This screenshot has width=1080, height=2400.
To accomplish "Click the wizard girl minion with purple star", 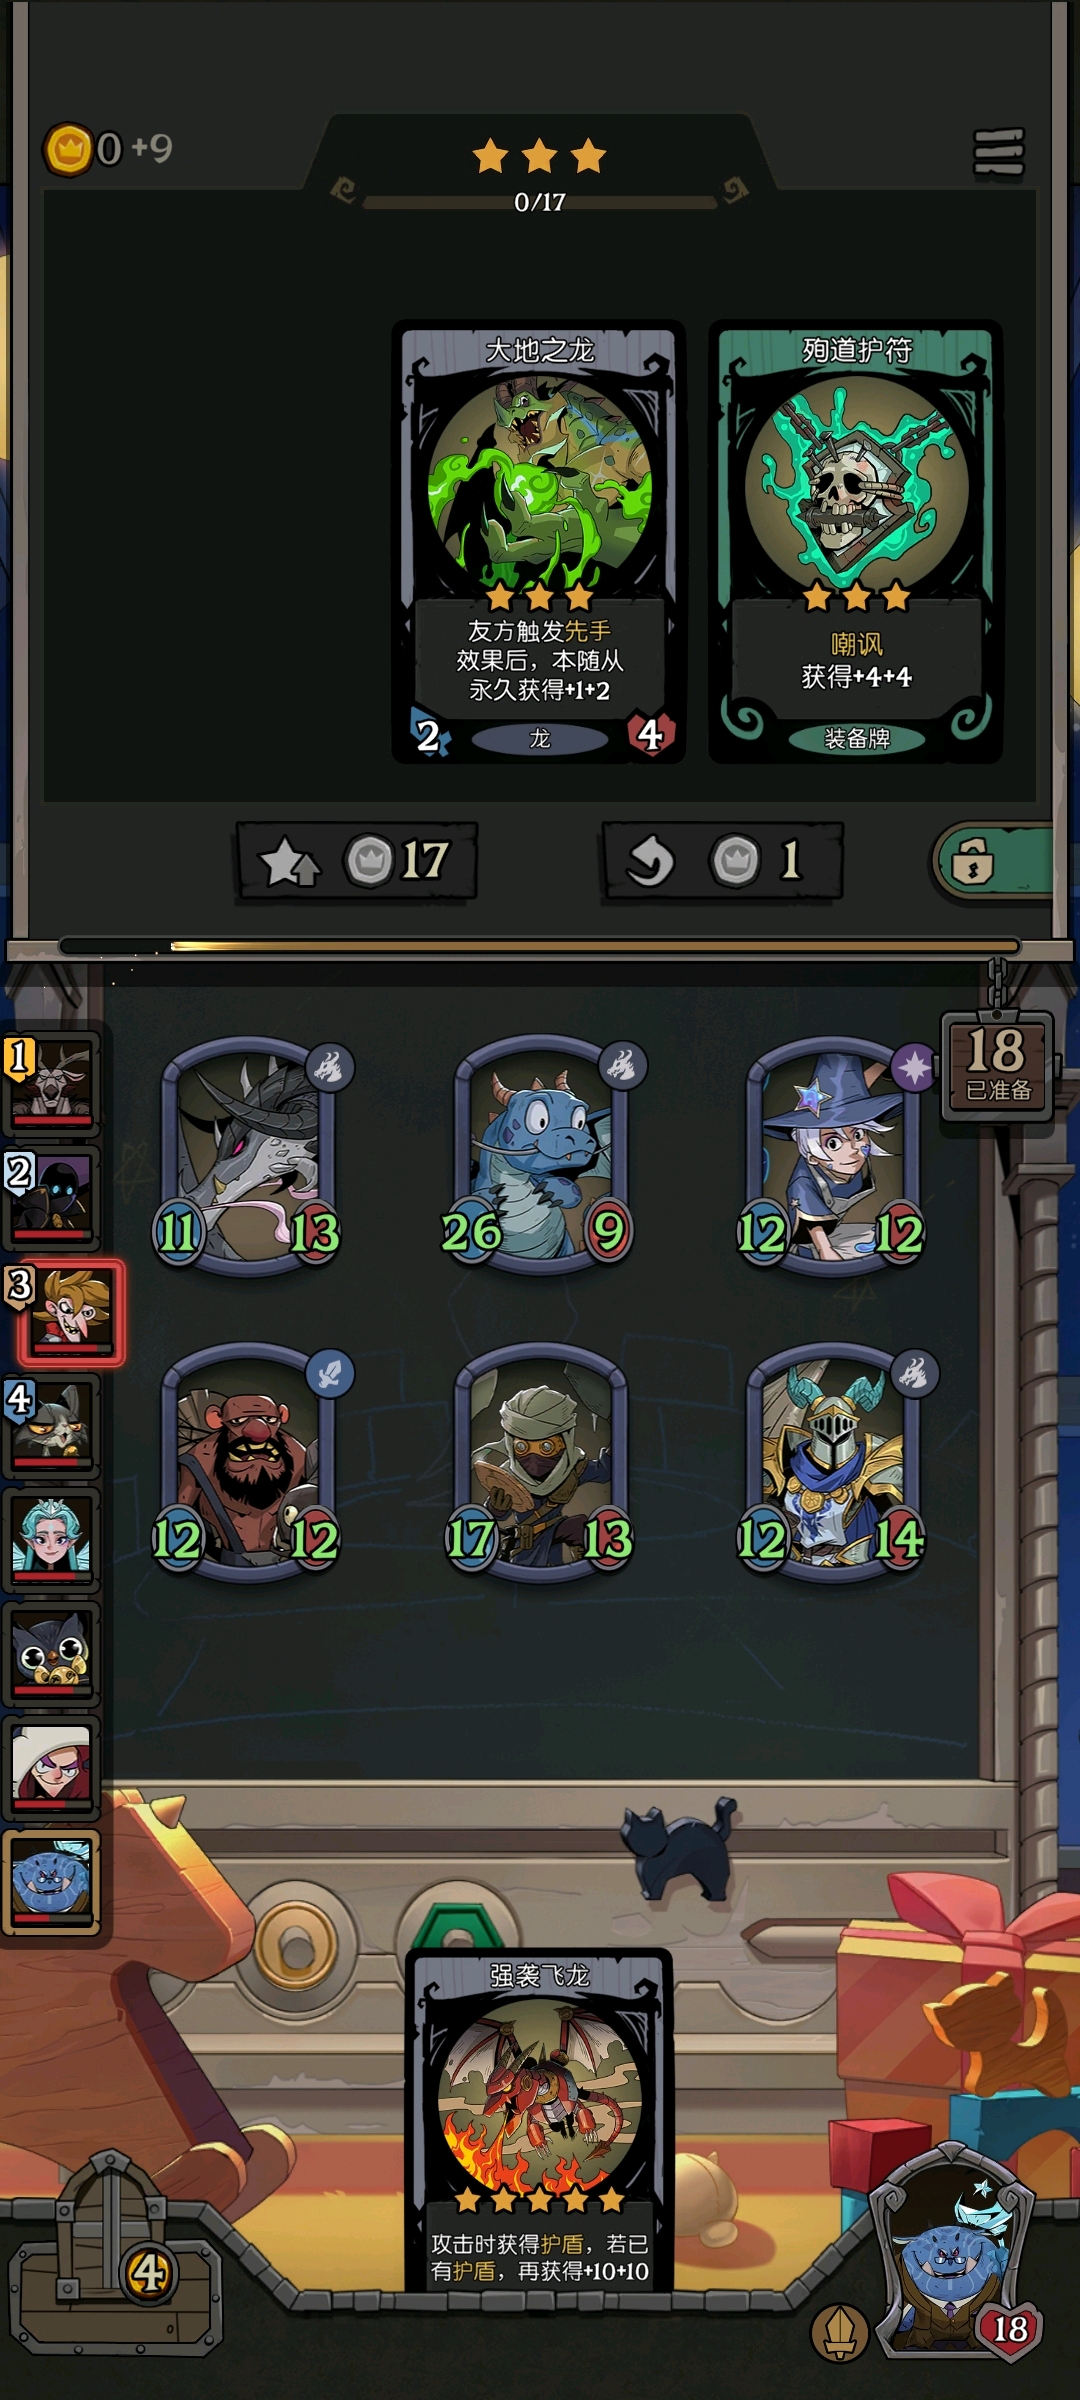I will [832, 1155].
